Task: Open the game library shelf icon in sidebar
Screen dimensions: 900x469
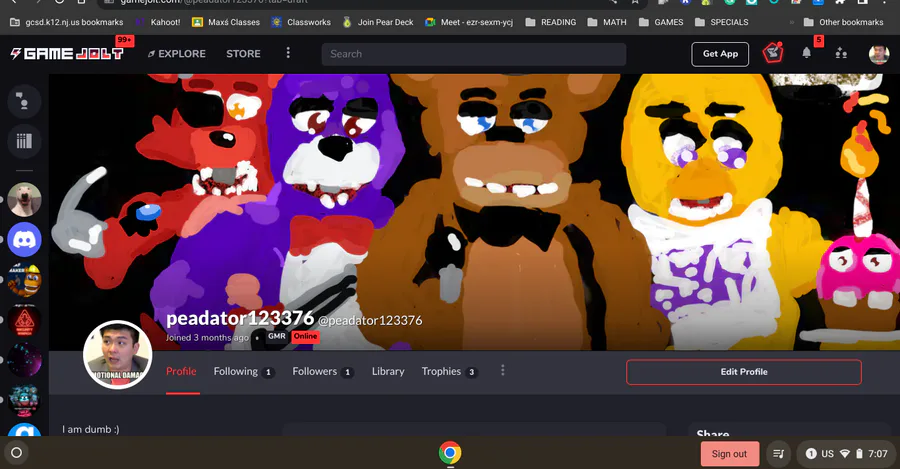Action: [24, 141]
